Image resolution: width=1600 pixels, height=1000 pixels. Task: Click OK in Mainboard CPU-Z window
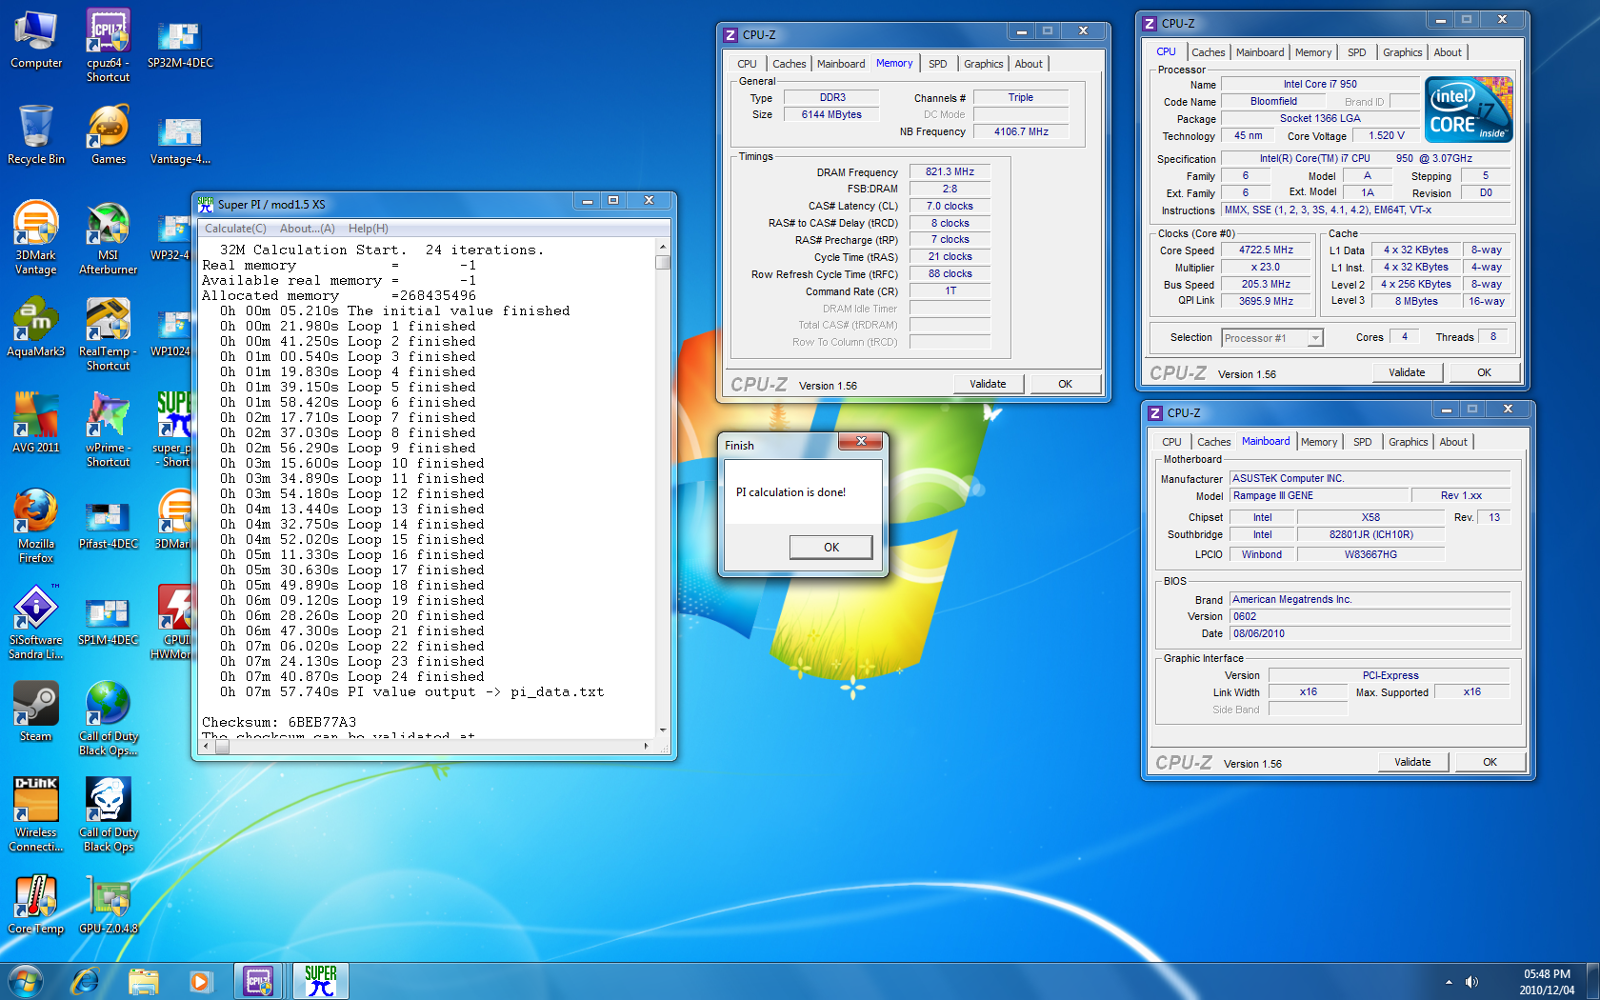coord(1490,762)
